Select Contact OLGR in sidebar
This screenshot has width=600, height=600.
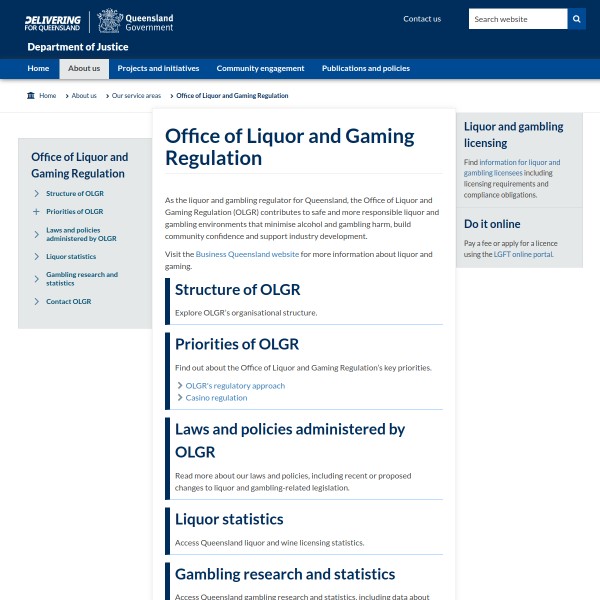pyautogui.click(x=68, y=301)
